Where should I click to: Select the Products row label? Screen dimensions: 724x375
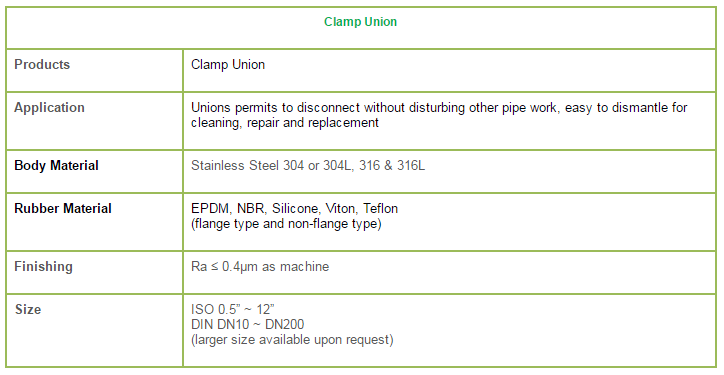pos(42,64)
